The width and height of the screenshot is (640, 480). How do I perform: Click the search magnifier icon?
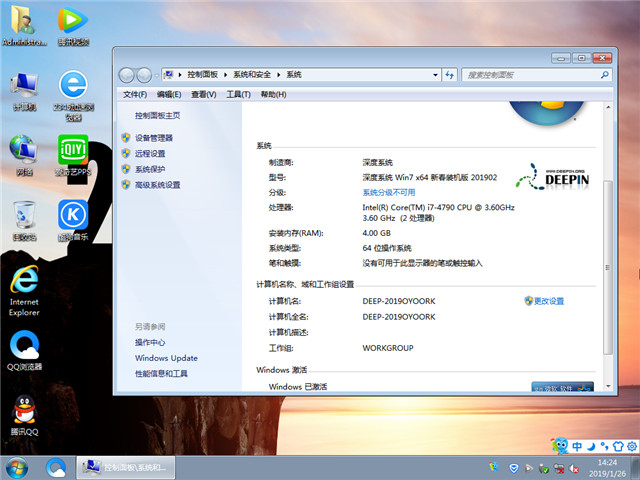point(604,75)
